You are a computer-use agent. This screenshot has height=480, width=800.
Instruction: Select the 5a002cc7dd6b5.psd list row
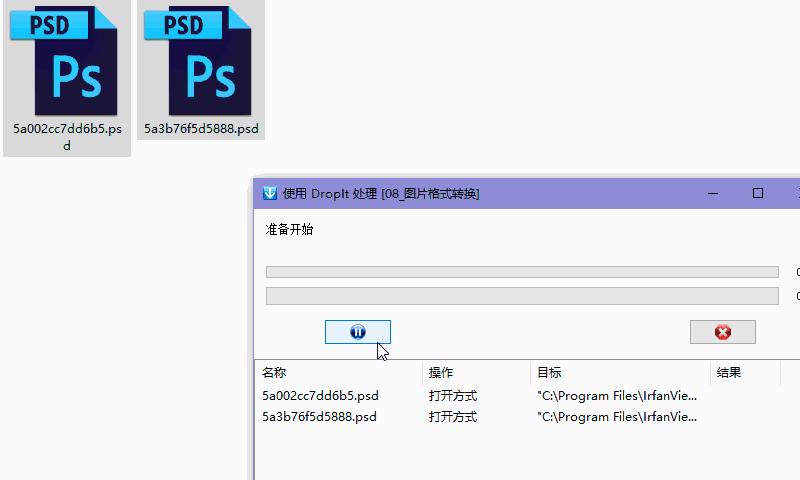coord(527,396)
